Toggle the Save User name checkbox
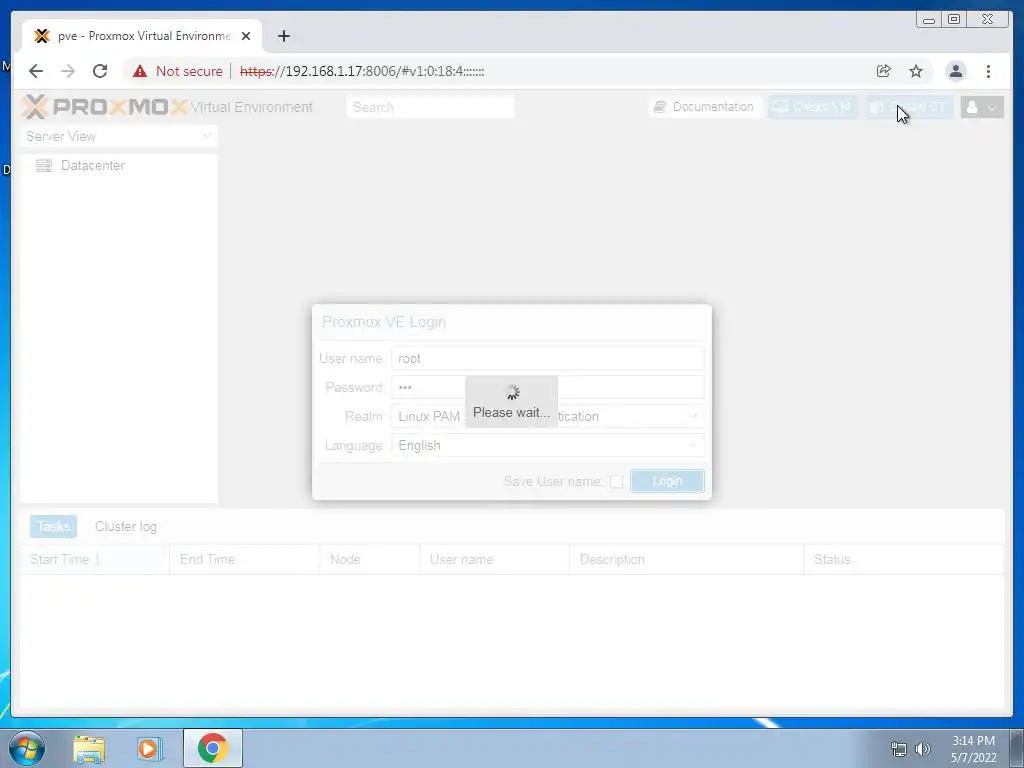1024x768 pixels. pos(616,481)
